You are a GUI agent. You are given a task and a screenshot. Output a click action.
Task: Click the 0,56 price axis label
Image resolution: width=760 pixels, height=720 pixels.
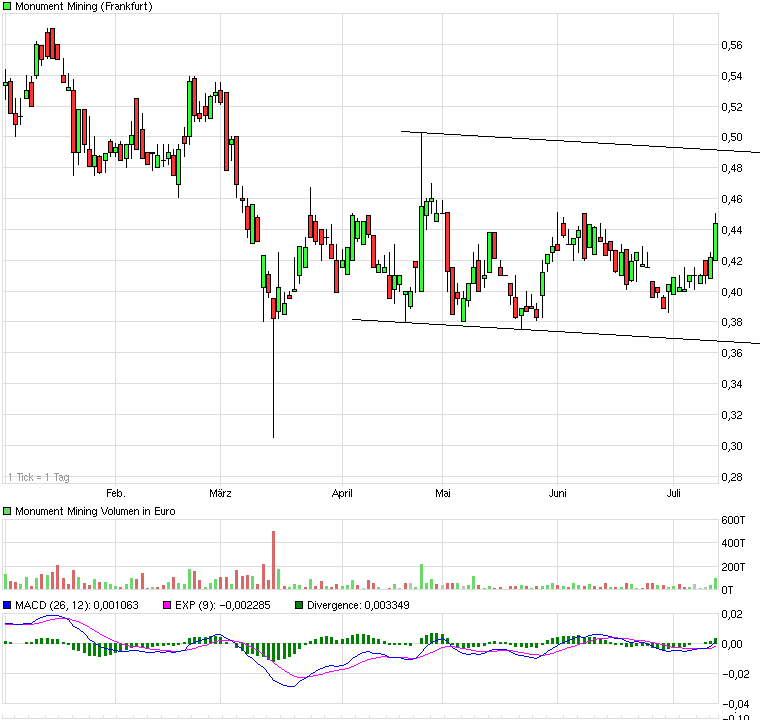[732, 45]
